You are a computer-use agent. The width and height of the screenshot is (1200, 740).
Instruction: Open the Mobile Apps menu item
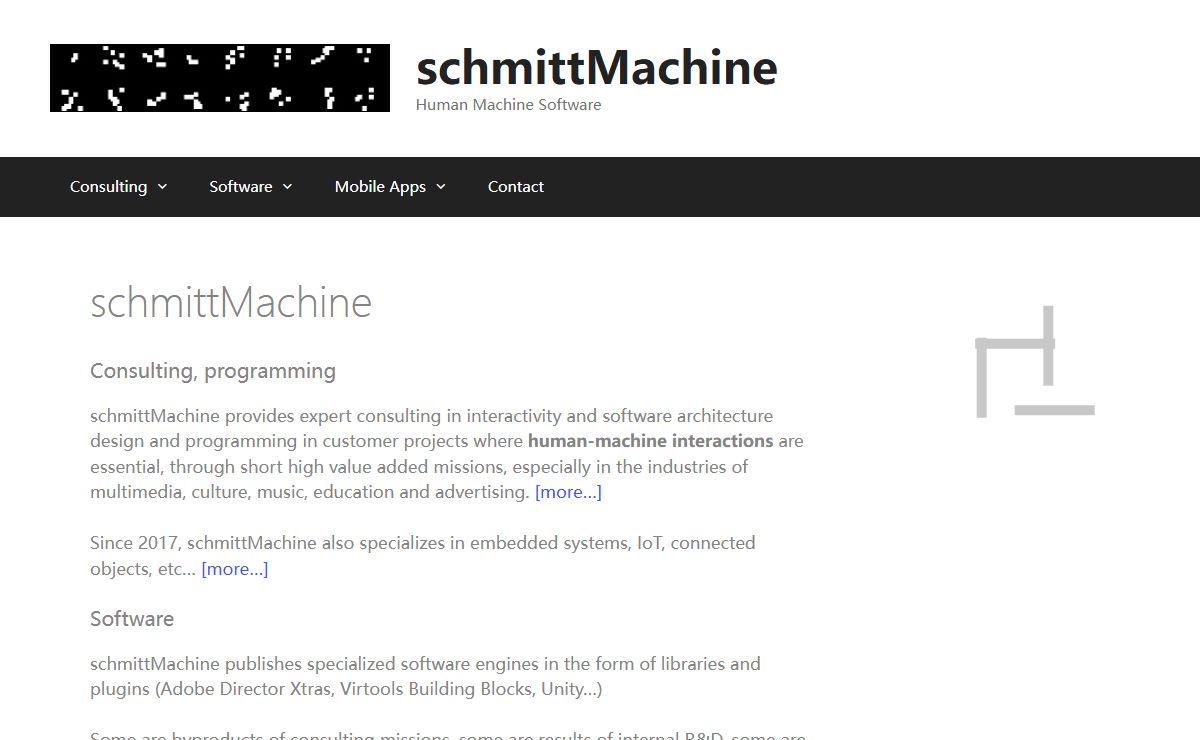click(380, 187)
